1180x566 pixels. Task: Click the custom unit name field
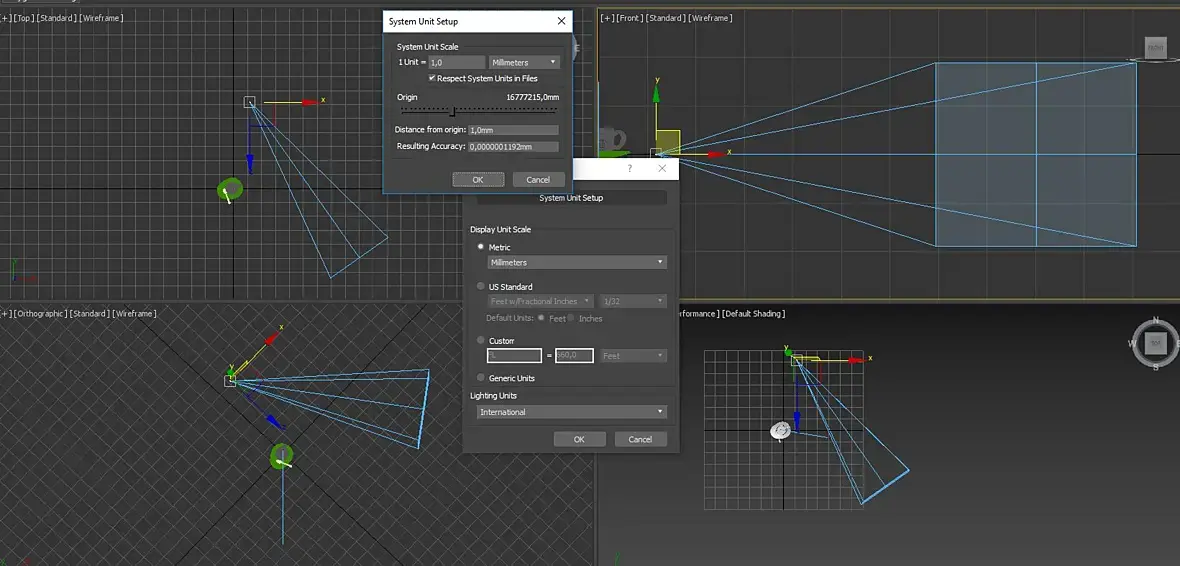pyautogui.click(x=515, y=355)
